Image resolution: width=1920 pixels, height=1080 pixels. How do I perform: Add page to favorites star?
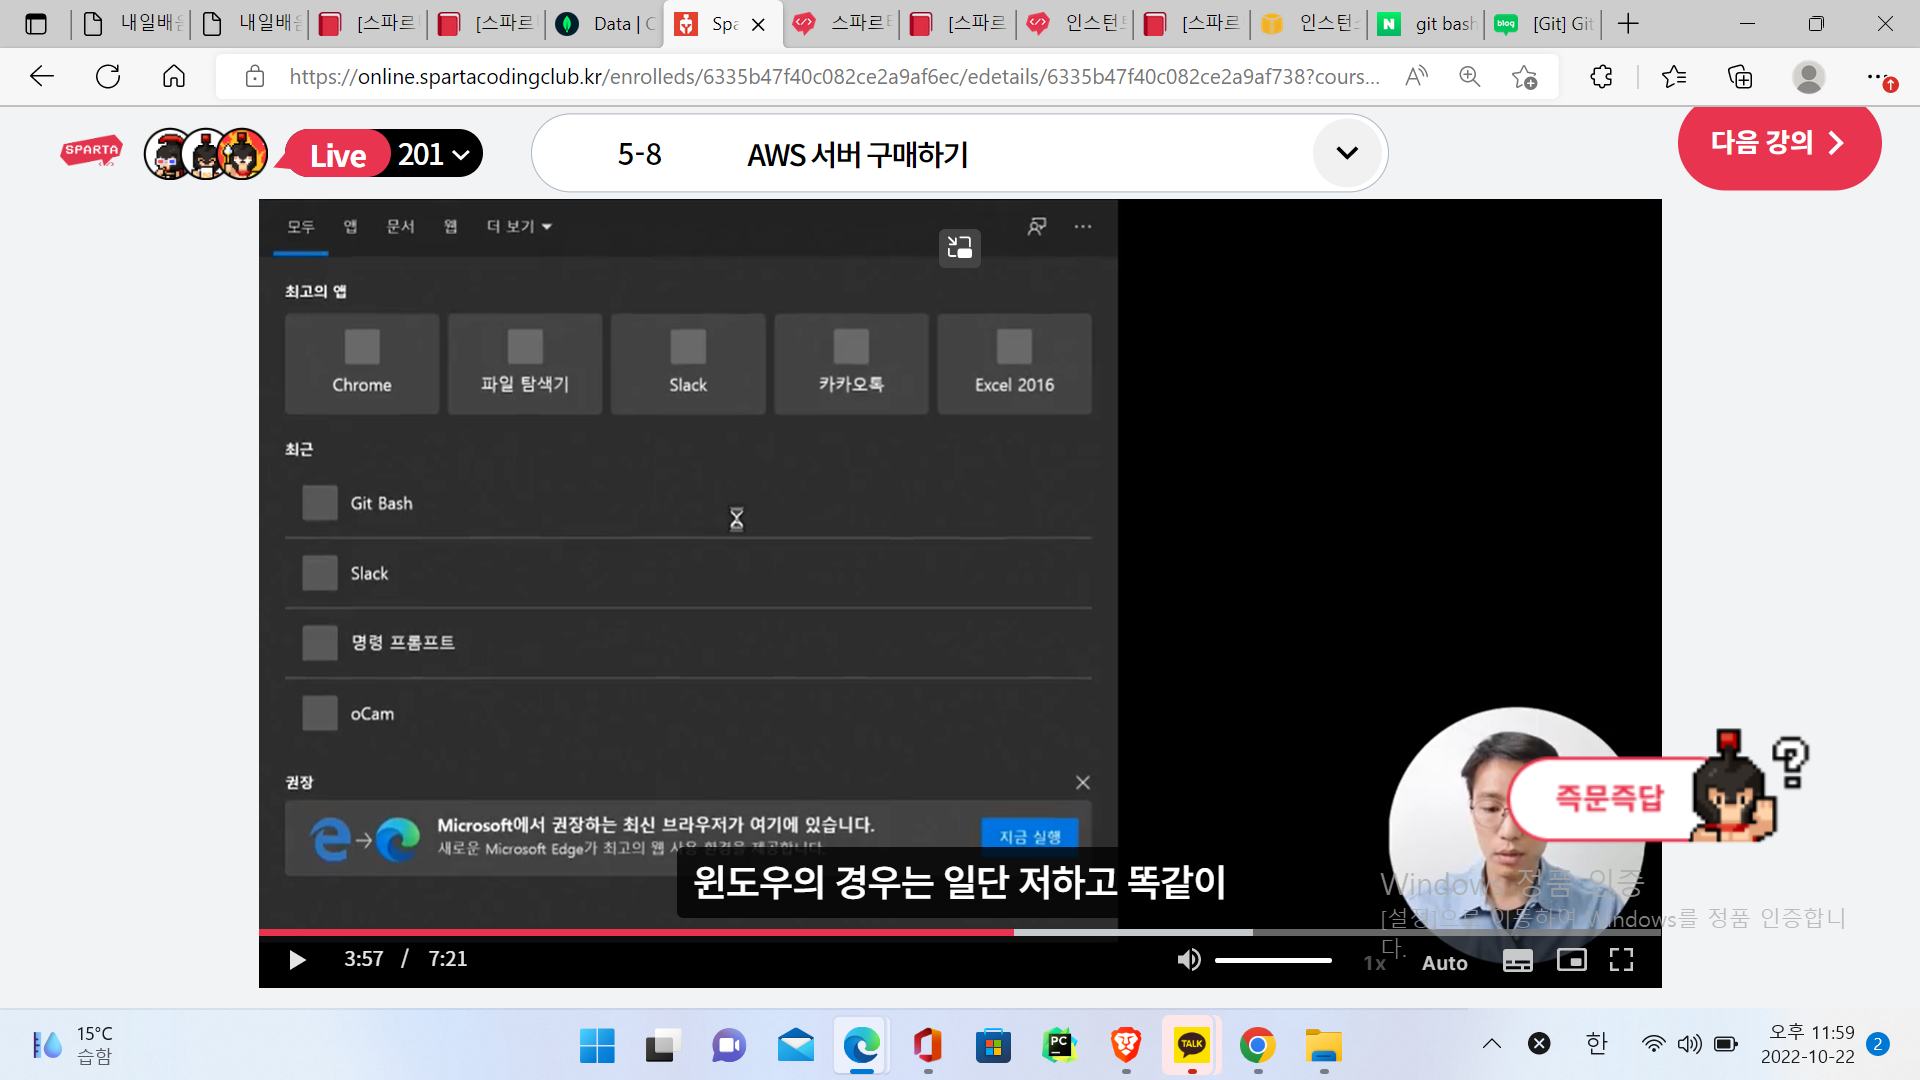pos(1524,76)
